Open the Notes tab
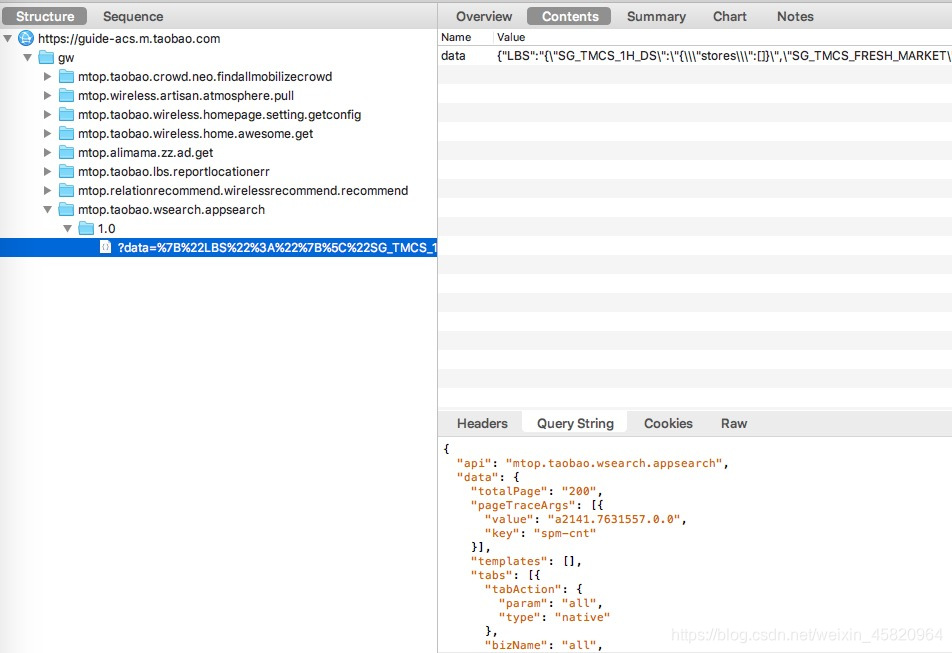952x653 pixels. 795,16
